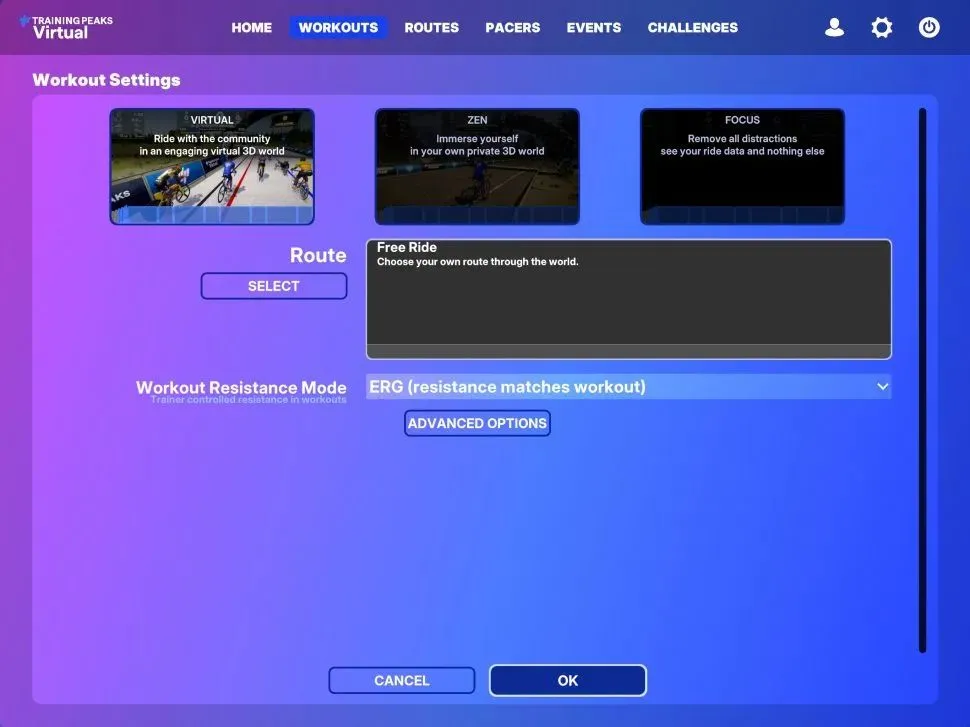Click the Free Ride route description box
This screenshot has height=727, width=970.
coord(628,298)
